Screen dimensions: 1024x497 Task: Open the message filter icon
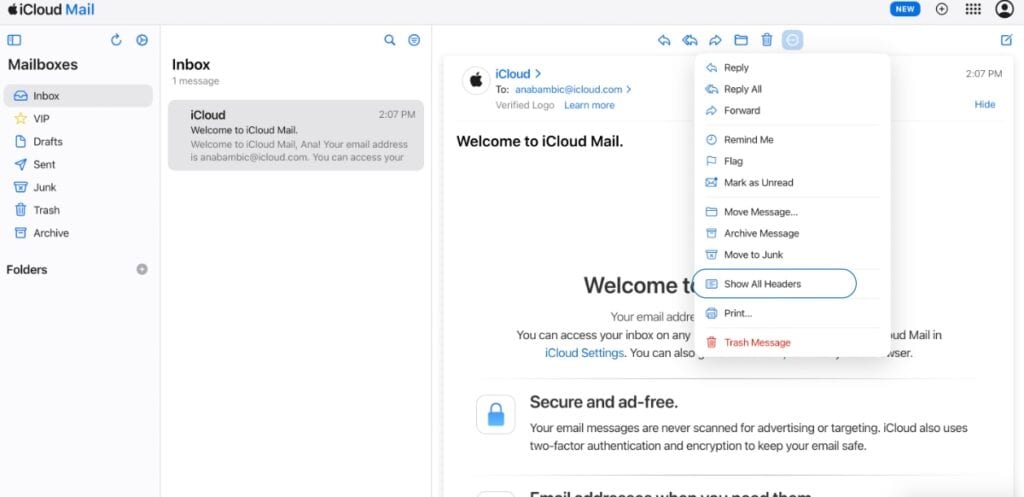(414, 40)
